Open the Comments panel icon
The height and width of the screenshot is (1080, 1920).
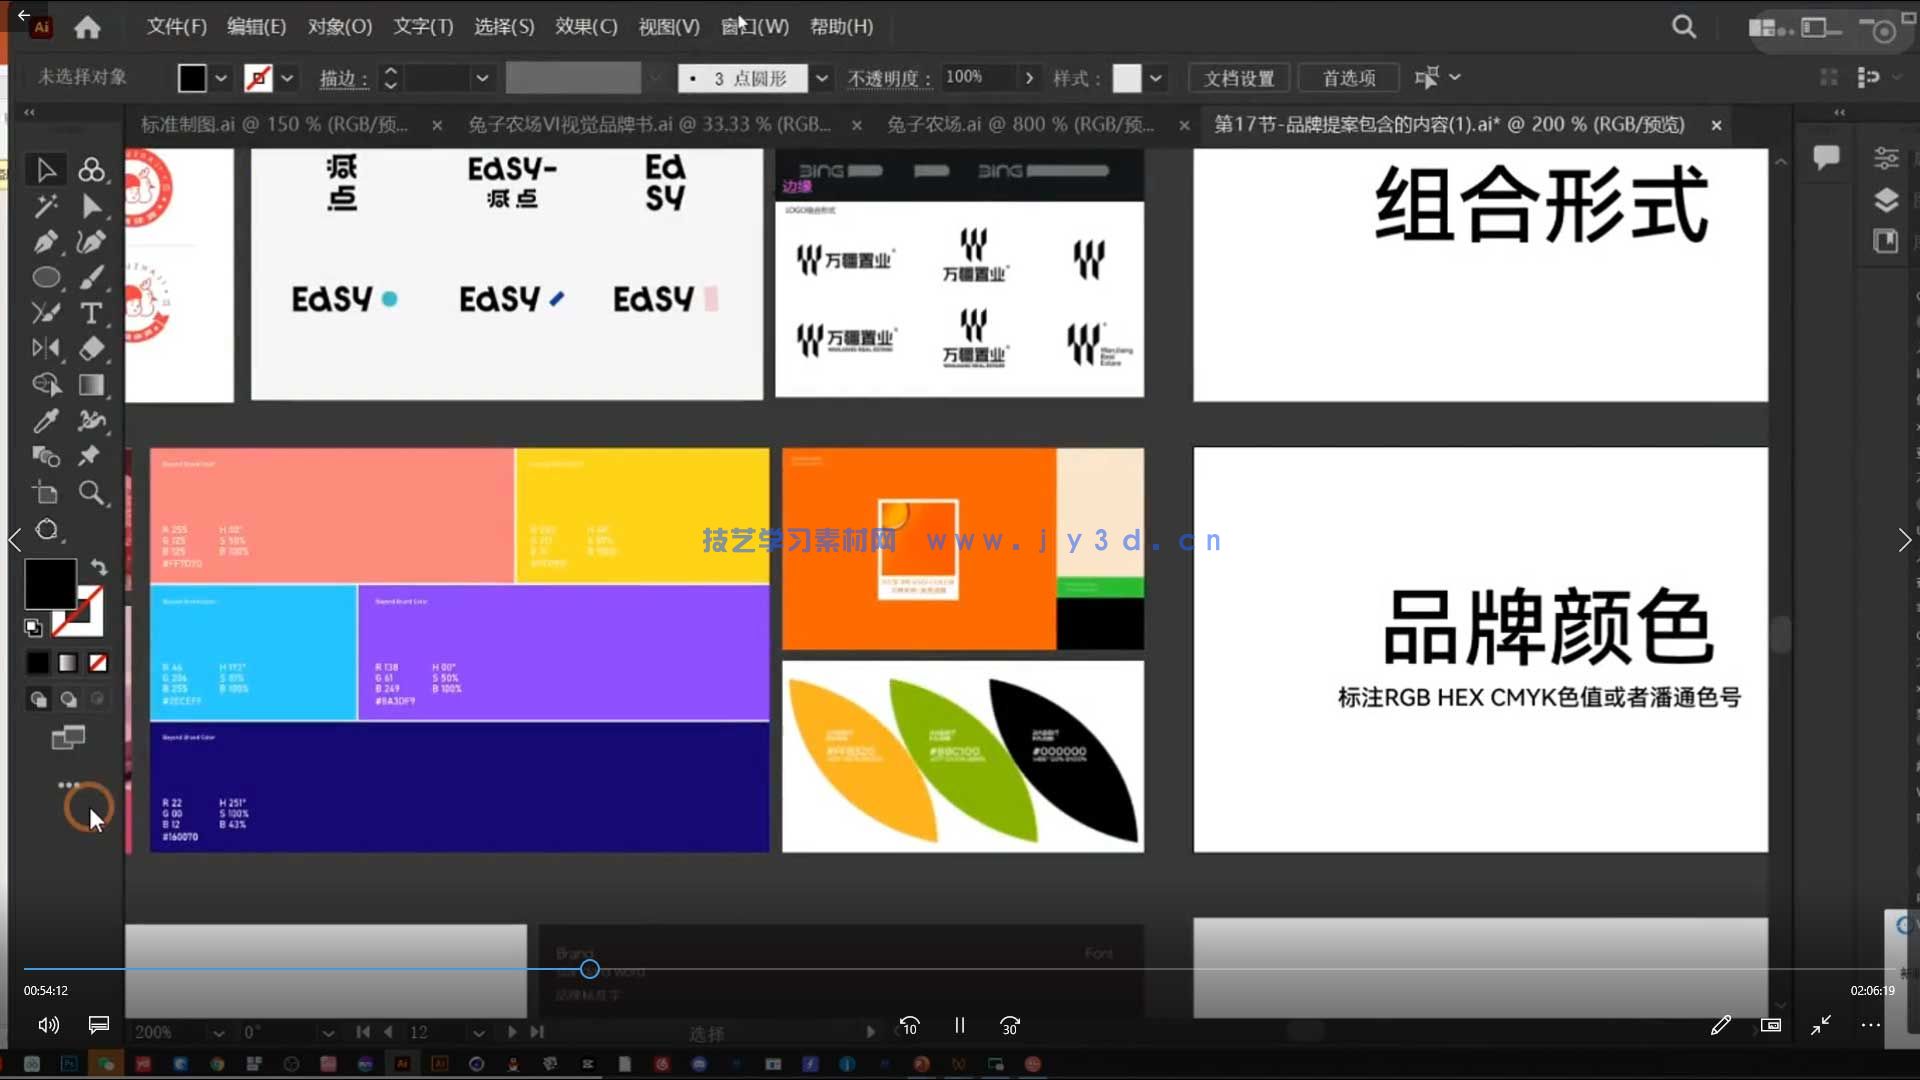(x=1827, y=157)
